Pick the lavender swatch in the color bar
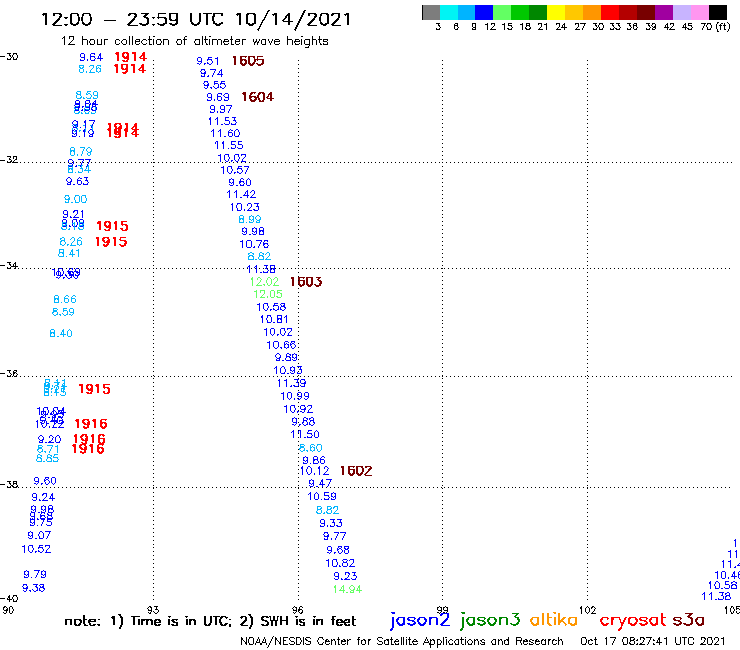The height and width of the screenshot is (650, 740). [682, 12]
